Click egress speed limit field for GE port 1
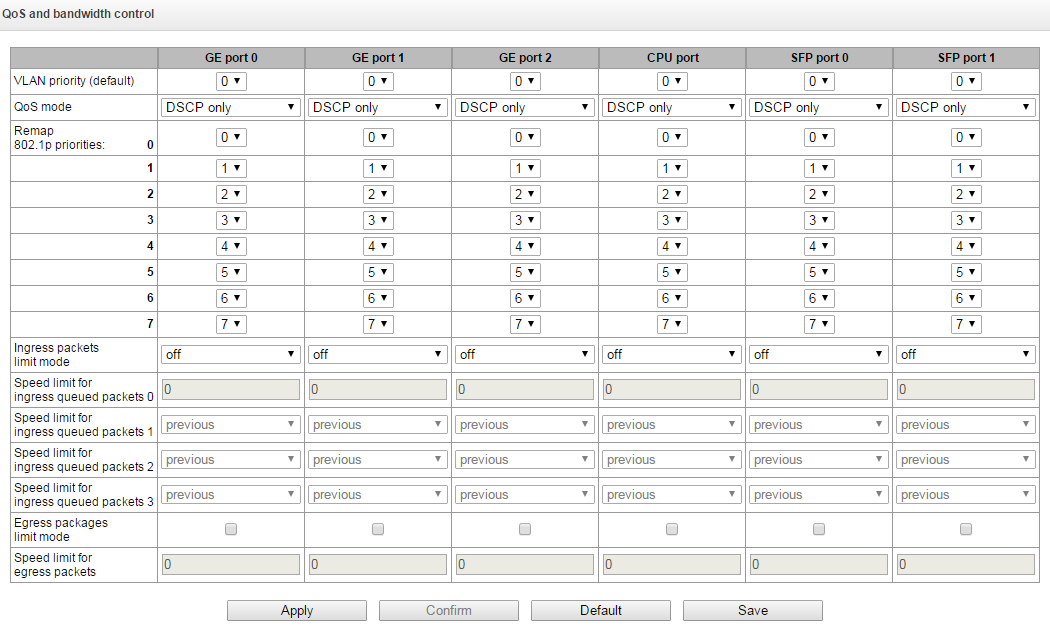Screen dimensions: 1050x629 click(378, 565)
